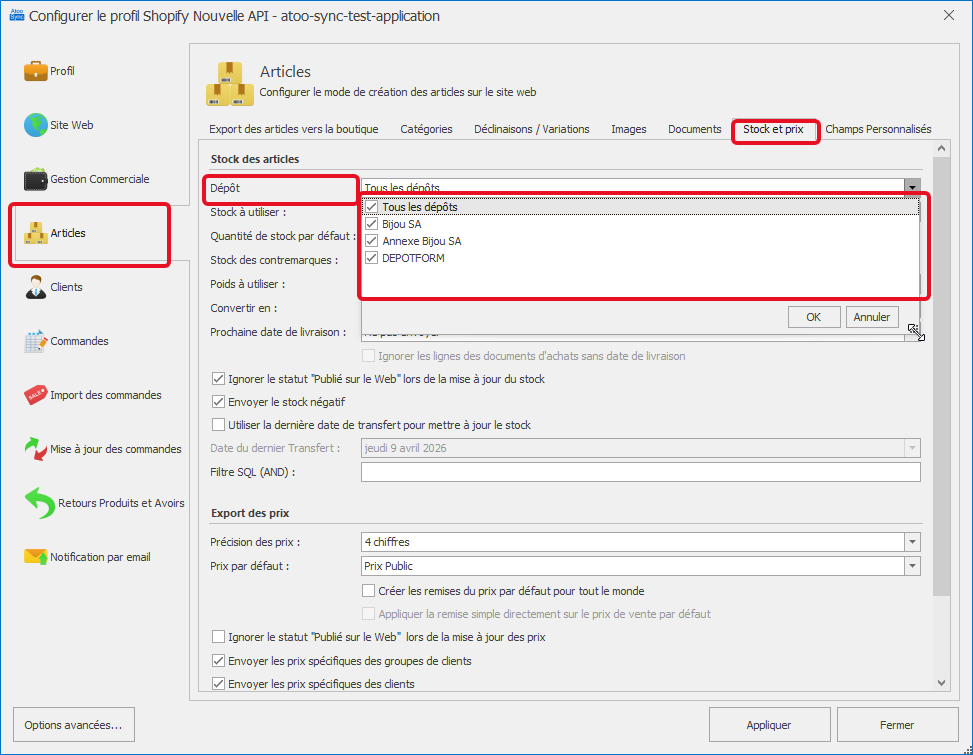
Task: Open Options avancées…
Action: (x=73, y=725)
